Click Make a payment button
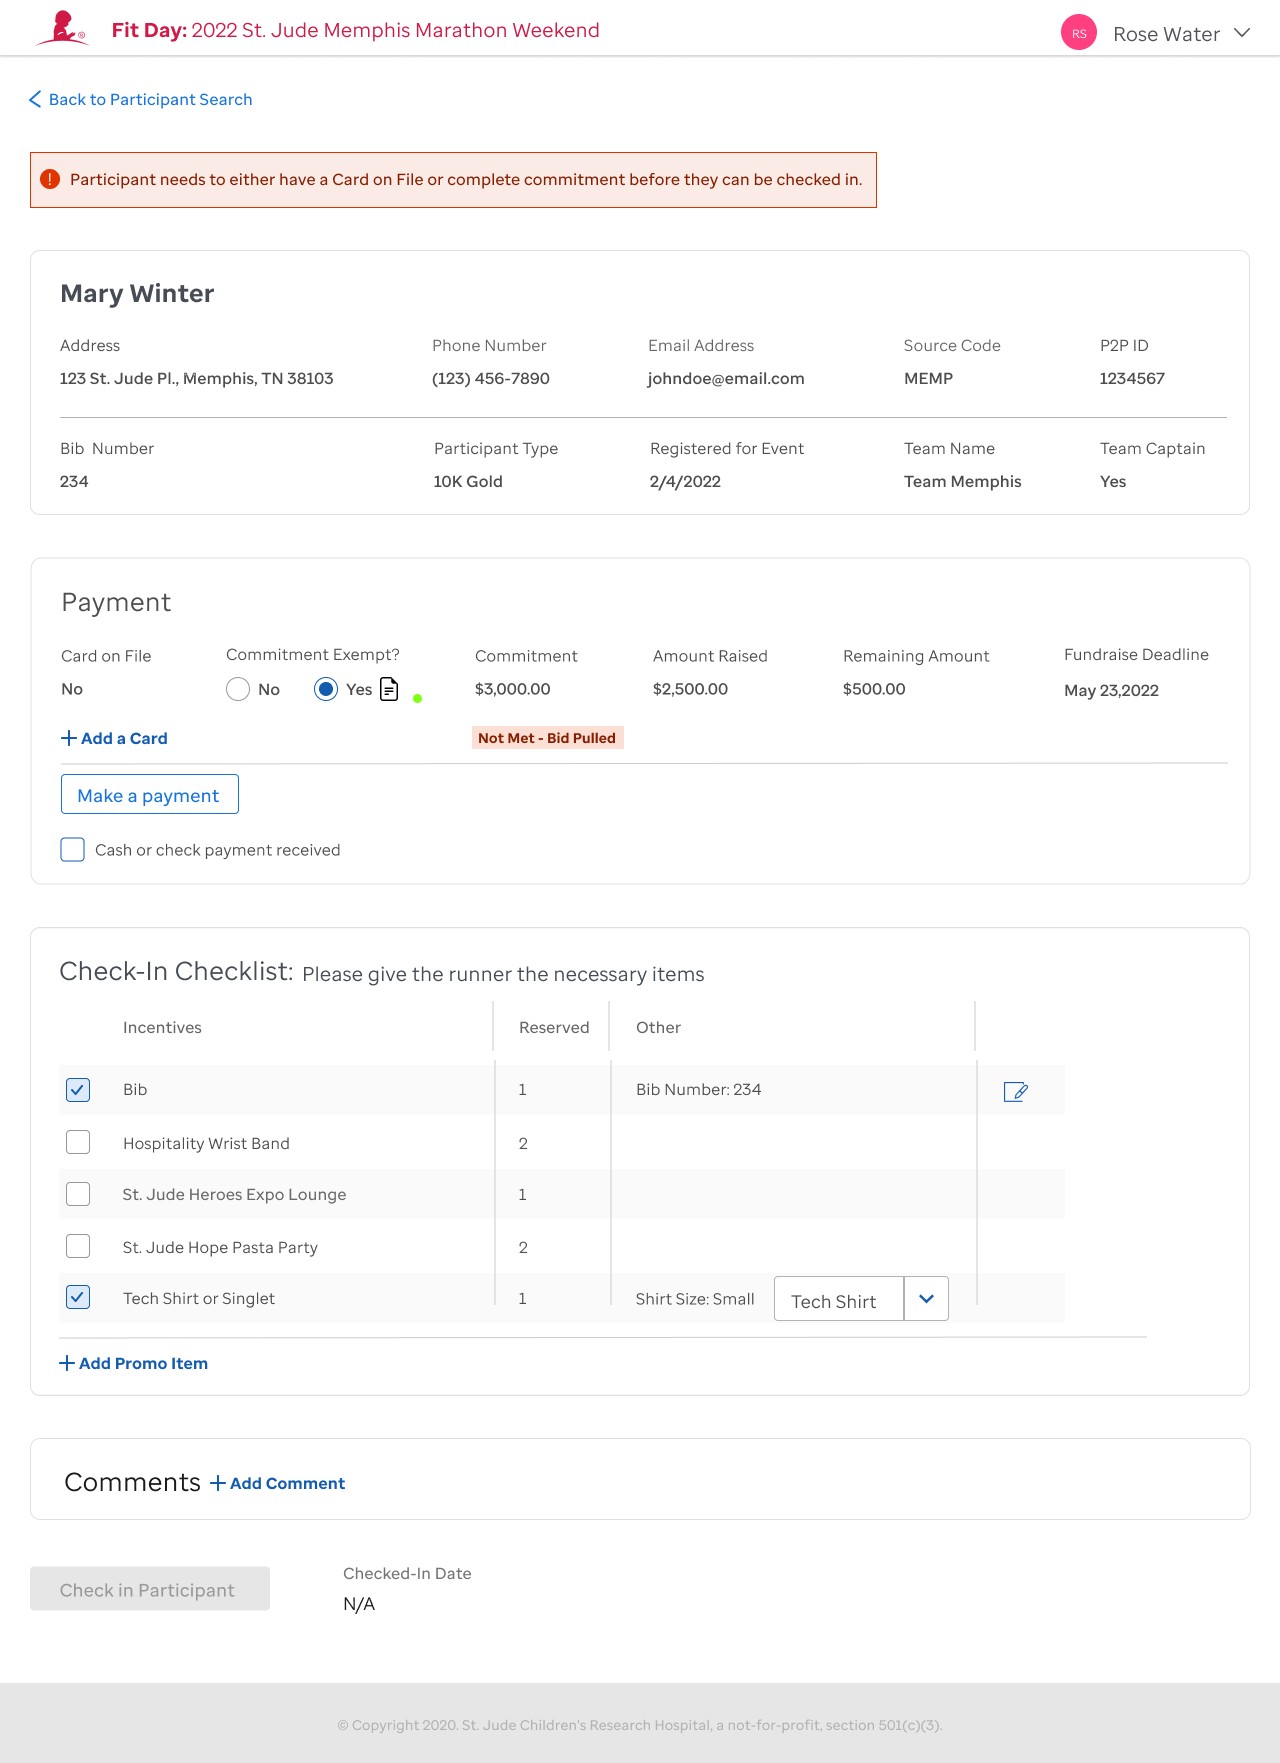This screenshot has width=1280, height=1763. [150, 794]
